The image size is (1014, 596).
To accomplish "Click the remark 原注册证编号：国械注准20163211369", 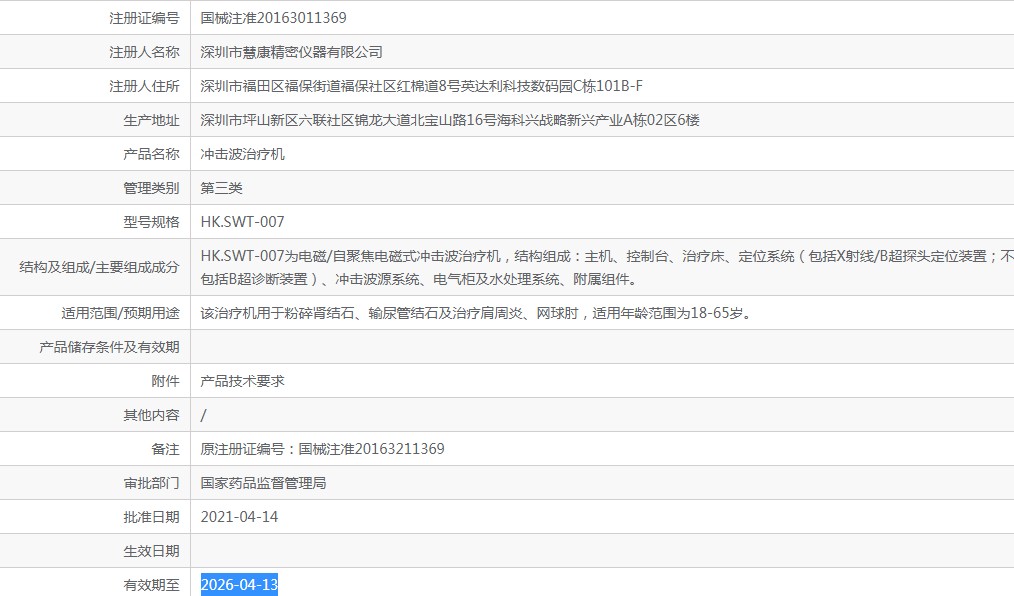I will coord(323,449).
